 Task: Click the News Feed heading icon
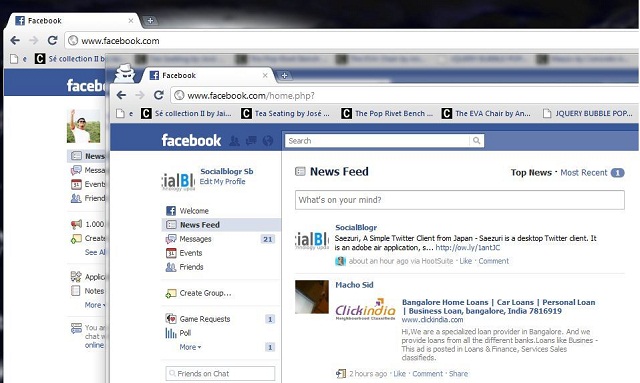pos(300,171)
